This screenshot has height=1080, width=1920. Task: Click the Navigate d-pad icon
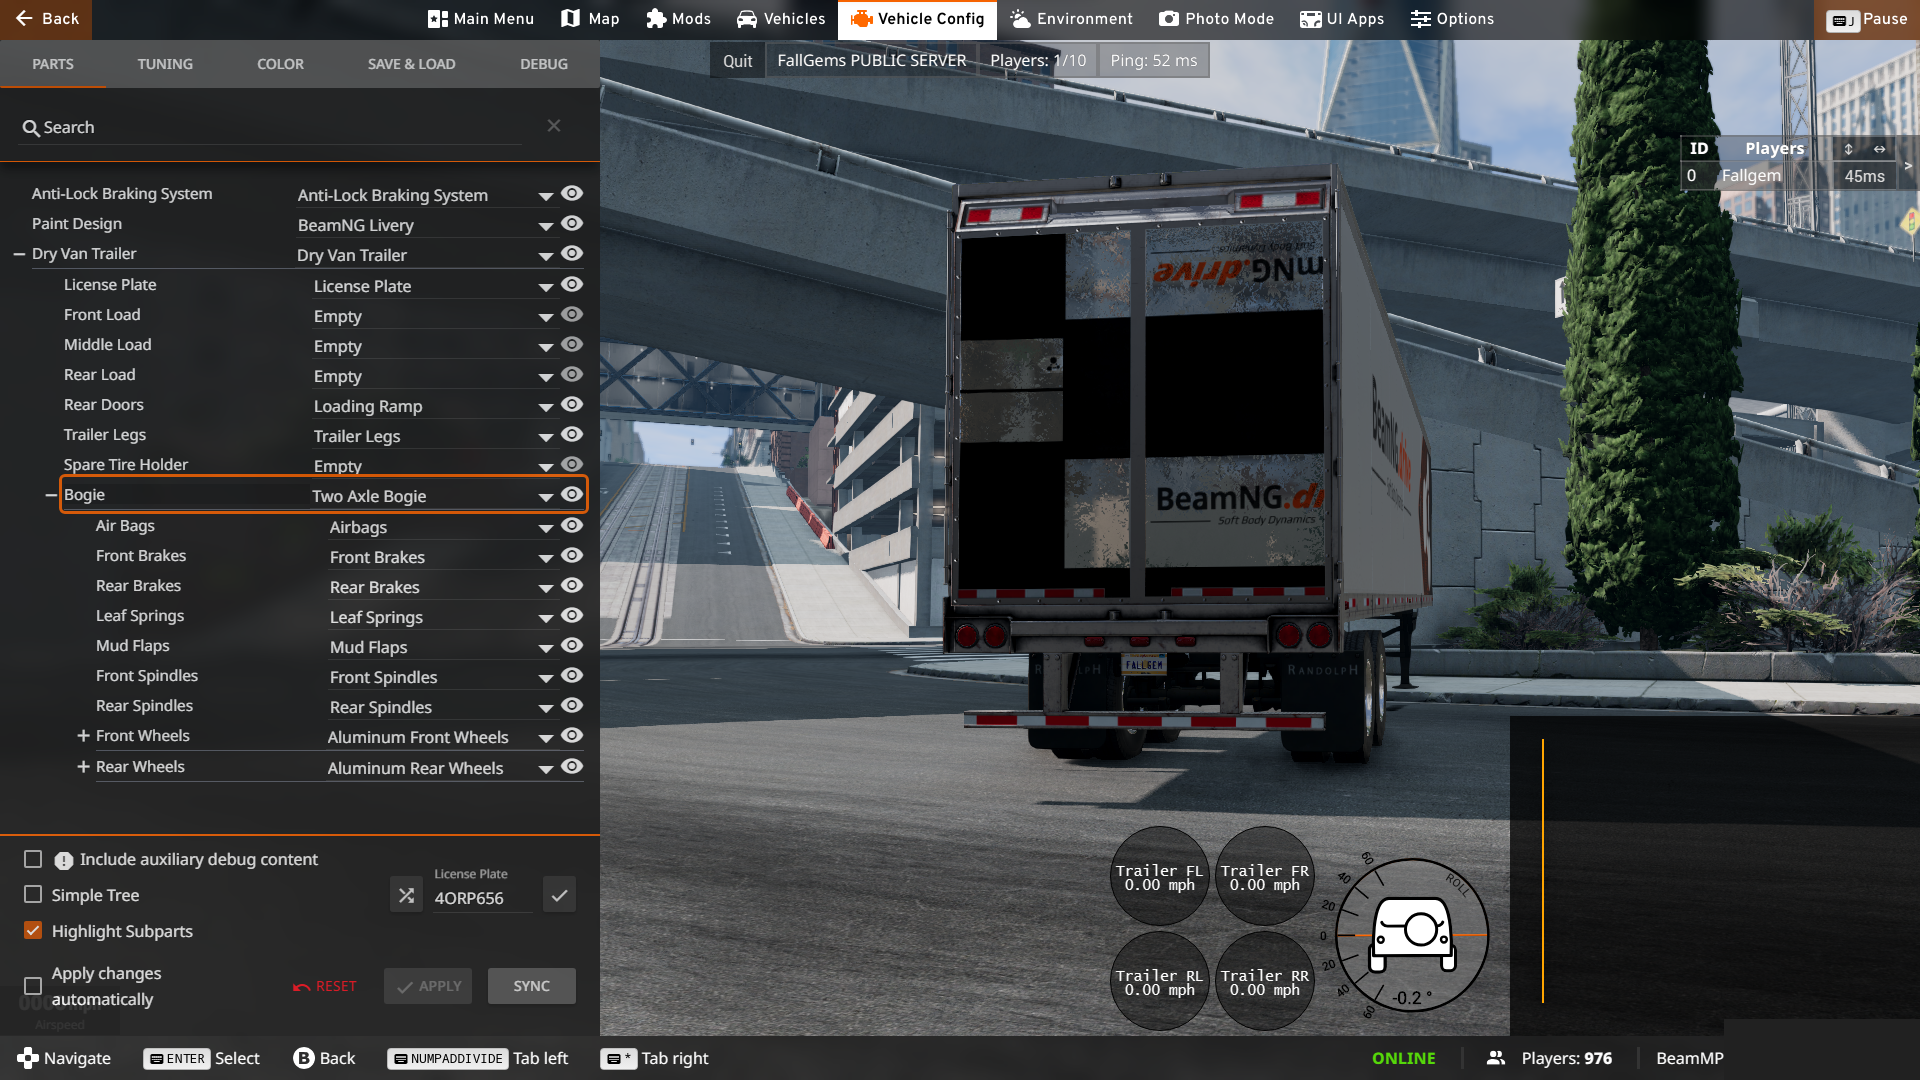pyautogui.click(x=28, y=1058)
